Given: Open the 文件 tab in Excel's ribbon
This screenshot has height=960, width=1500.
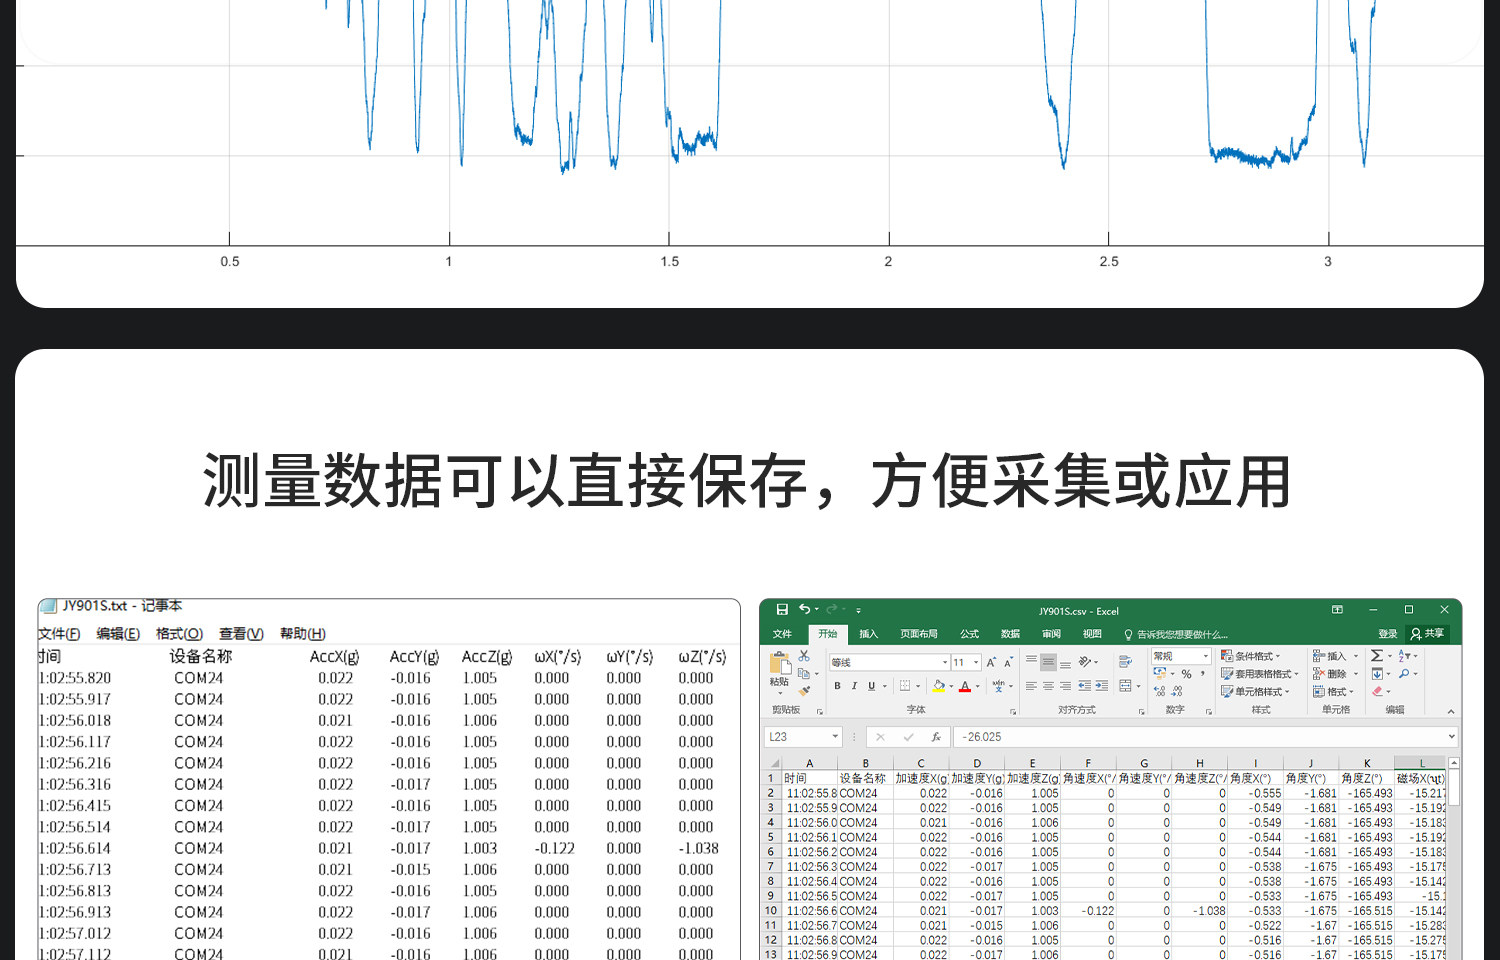Looking at the screenshot, I should tap(782, 634).
